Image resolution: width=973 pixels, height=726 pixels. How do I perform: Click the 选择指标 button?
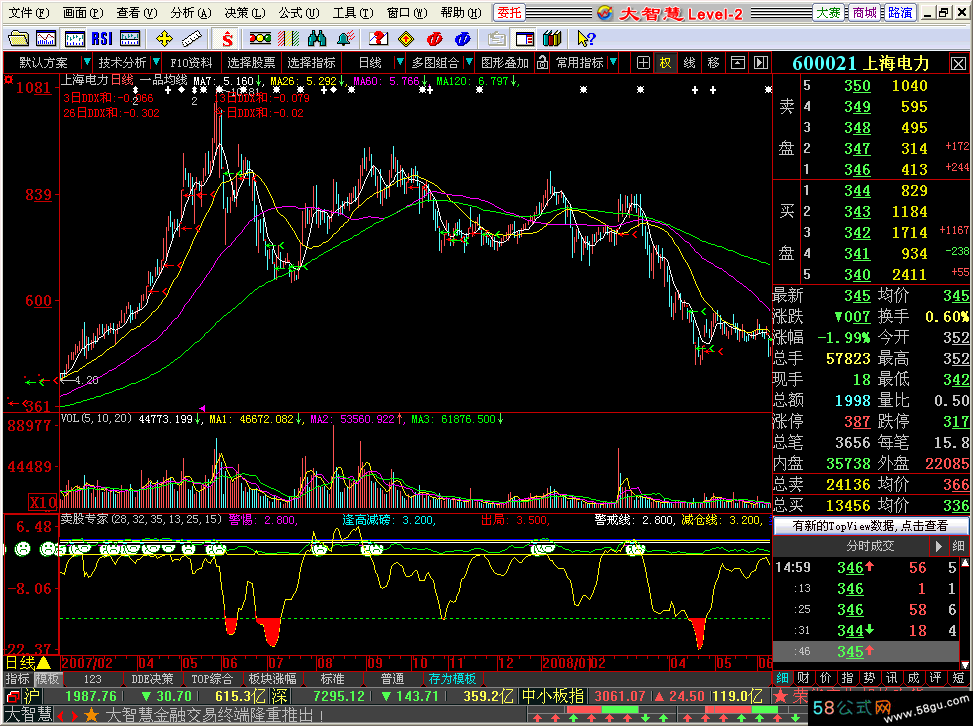(x=311, y=63)
